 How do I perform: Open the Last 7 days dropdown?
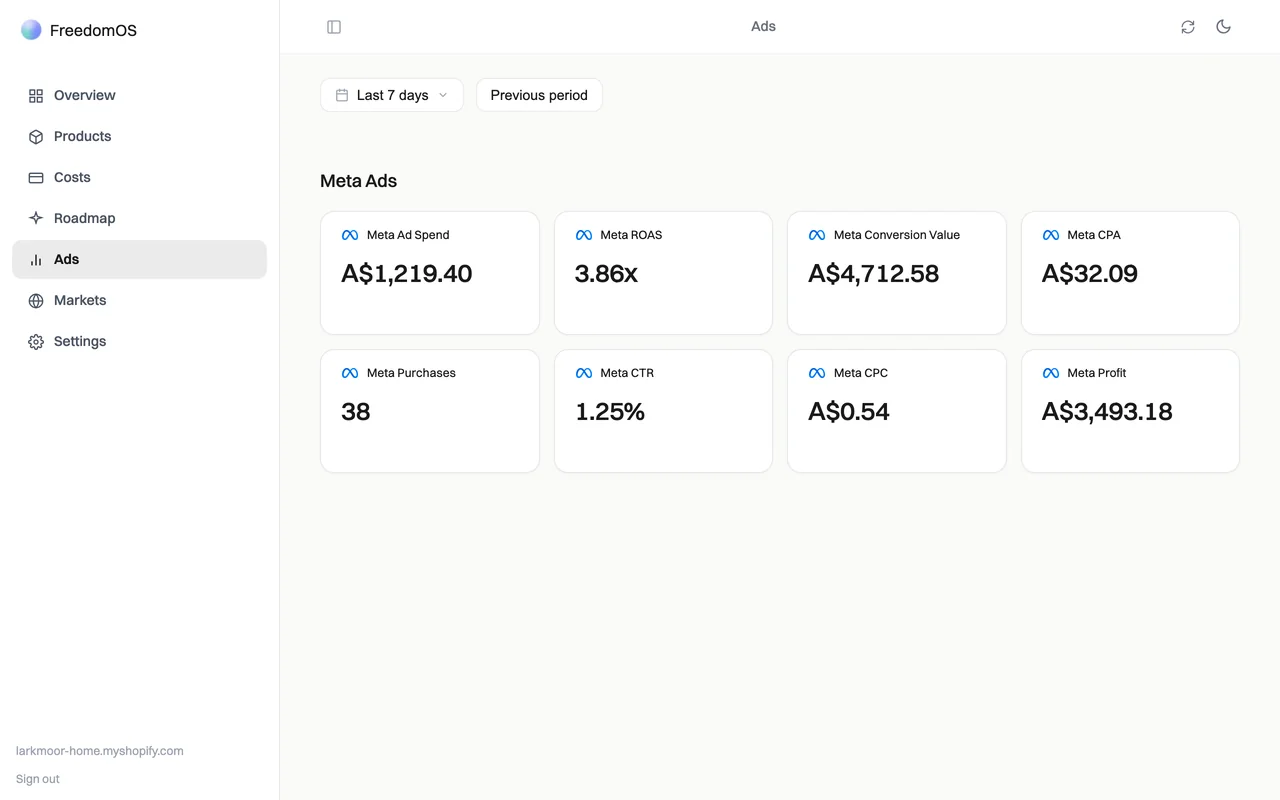[x=392, y=95]
